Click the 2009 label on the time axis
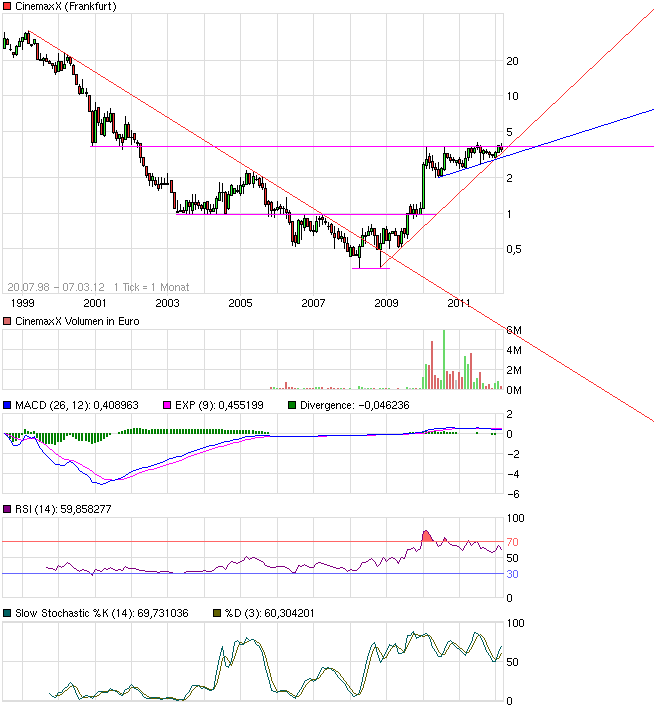Image resolution: width=654 pixels, height=710 pixels. (386, 302)
